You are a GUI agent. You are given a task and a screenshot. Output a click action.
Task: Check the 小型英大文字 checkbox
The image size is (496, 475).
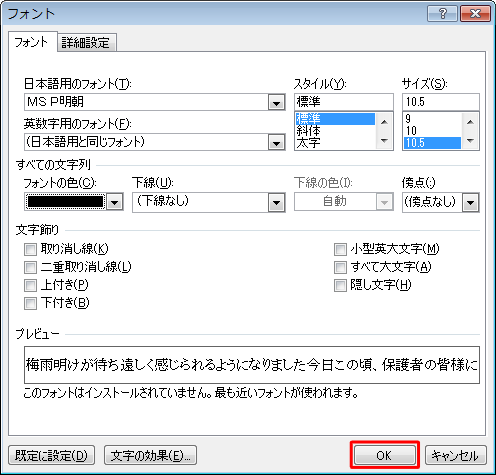[340, 249]
